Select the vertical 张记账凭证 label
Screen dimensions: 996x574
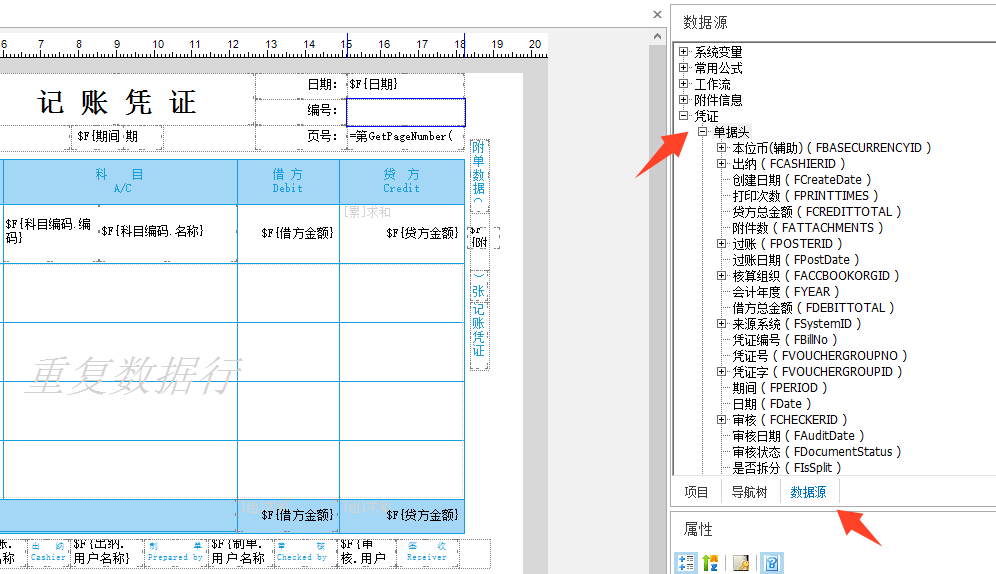pos(478,319)
